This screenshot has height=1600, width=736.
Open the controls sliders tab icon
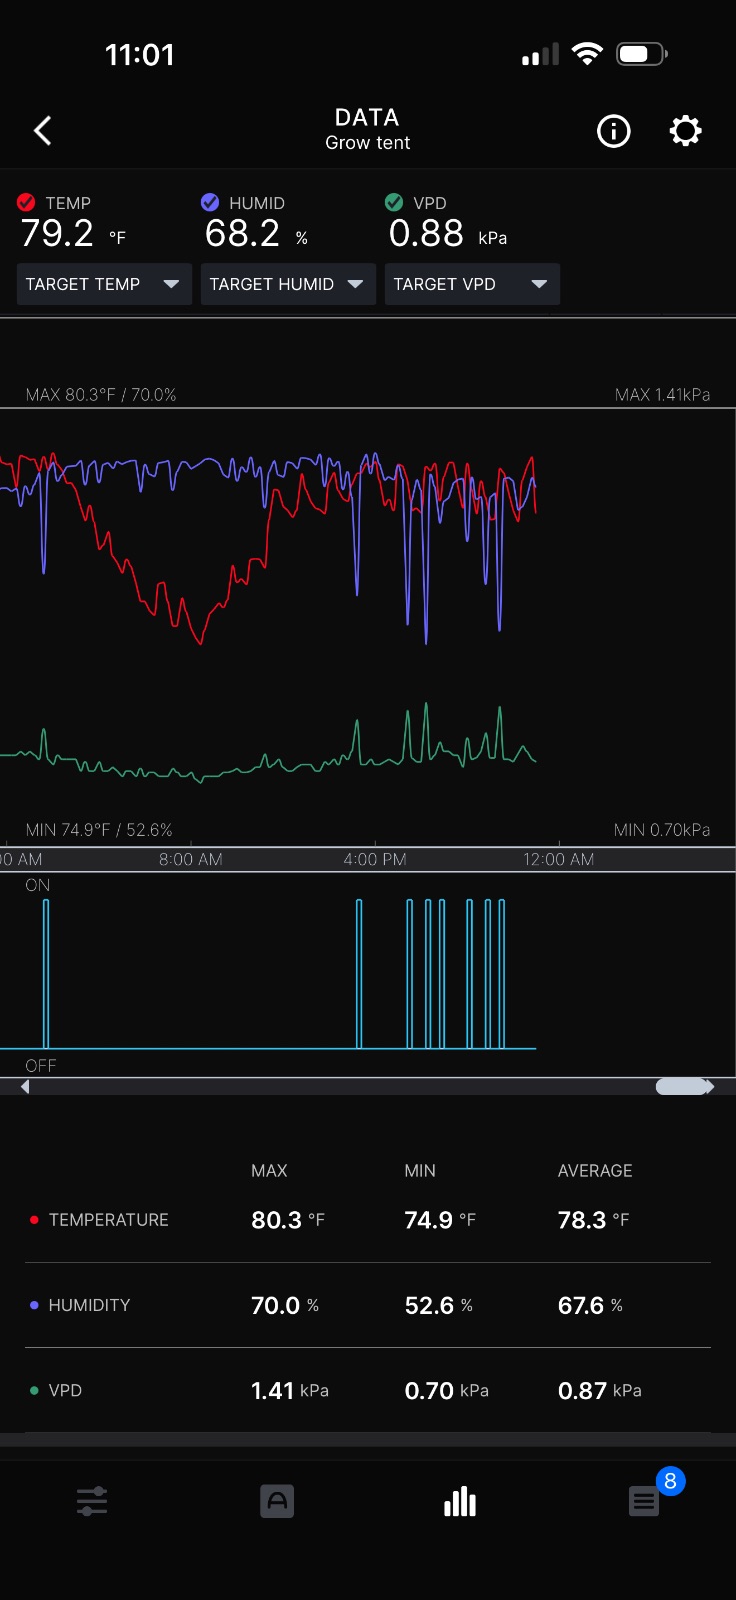point(92,1501)
